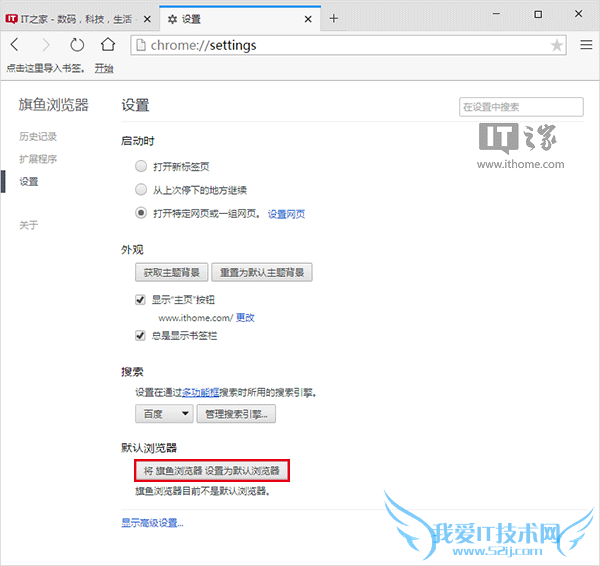The height and width of the screenshot is (566, 600).
Task: Select 打开特定网页或一组网页 radio option
Action: 141,213
